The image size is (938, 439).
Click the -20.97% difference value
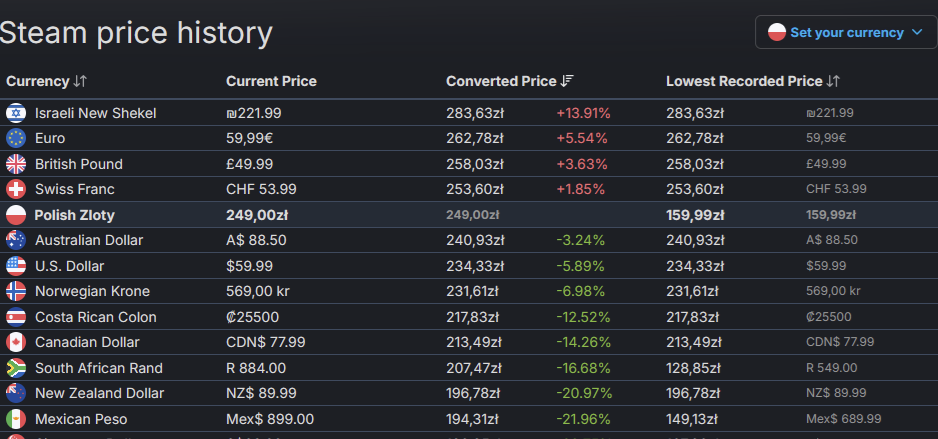[x=584, y=393]
